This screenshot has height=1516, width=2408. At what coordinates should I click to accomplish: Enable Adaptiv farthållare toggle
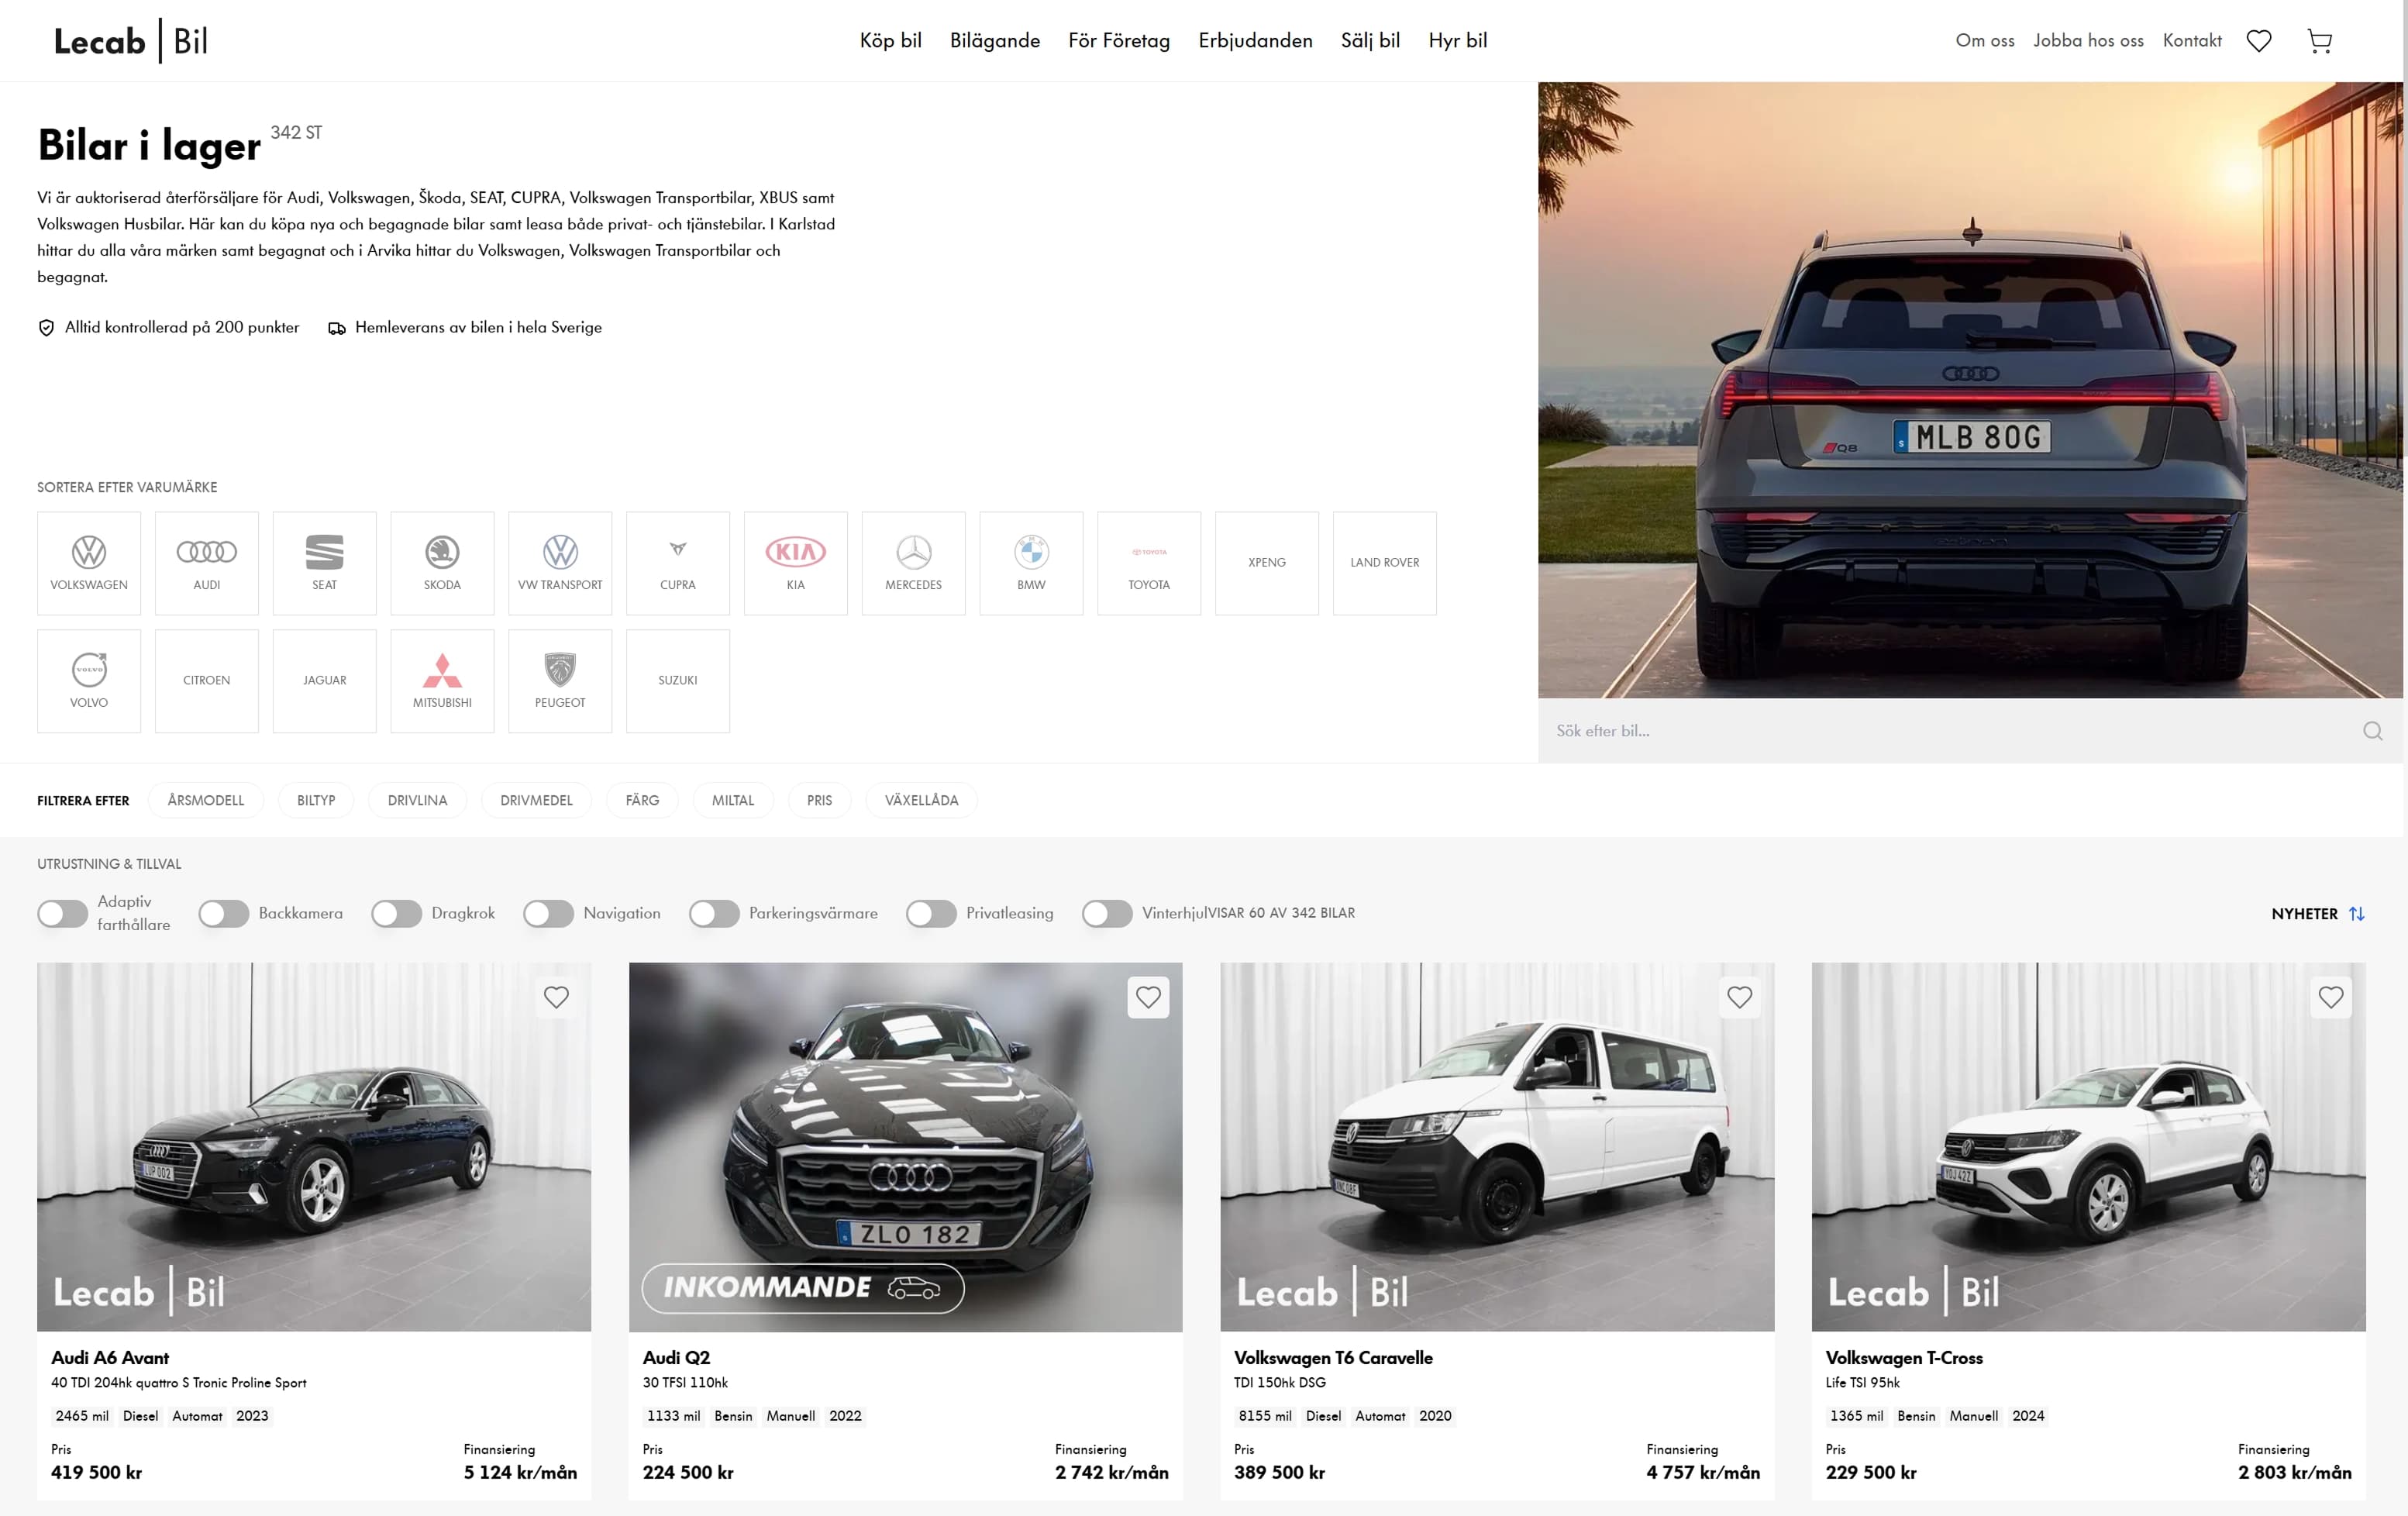[x=63, y=914]
